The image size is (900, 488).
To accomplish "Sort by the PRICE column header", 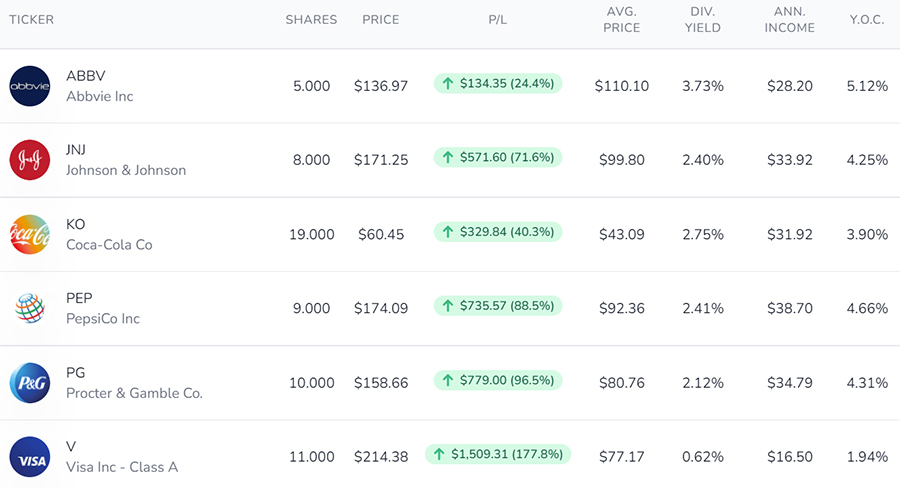I will point(381,20).
